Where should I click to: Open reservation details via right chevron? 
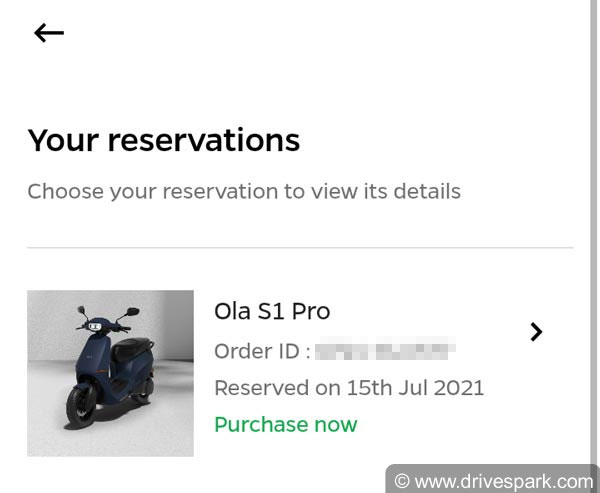536,332
